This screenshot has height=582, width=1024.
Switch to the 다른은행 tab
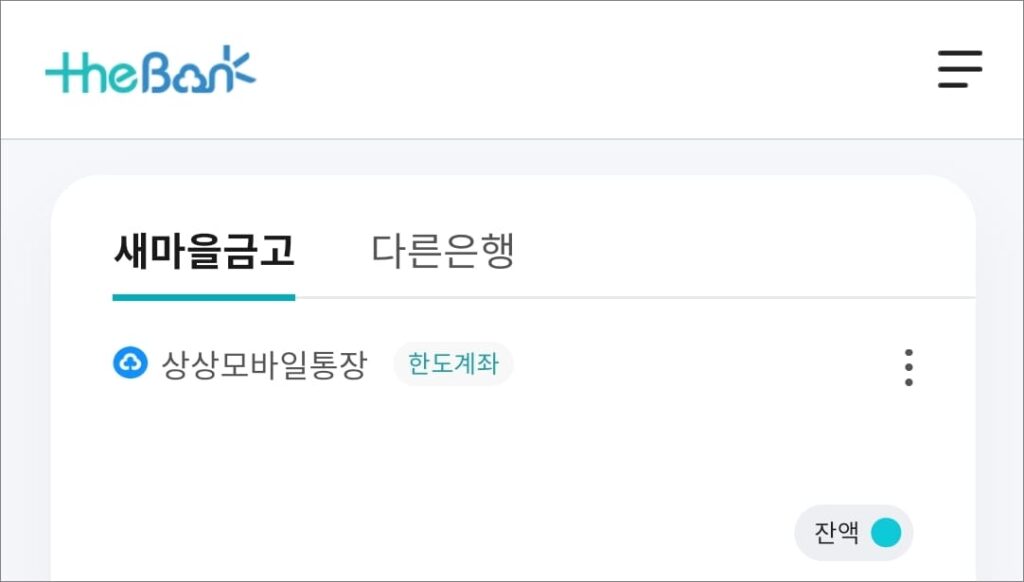click(443, 250)
